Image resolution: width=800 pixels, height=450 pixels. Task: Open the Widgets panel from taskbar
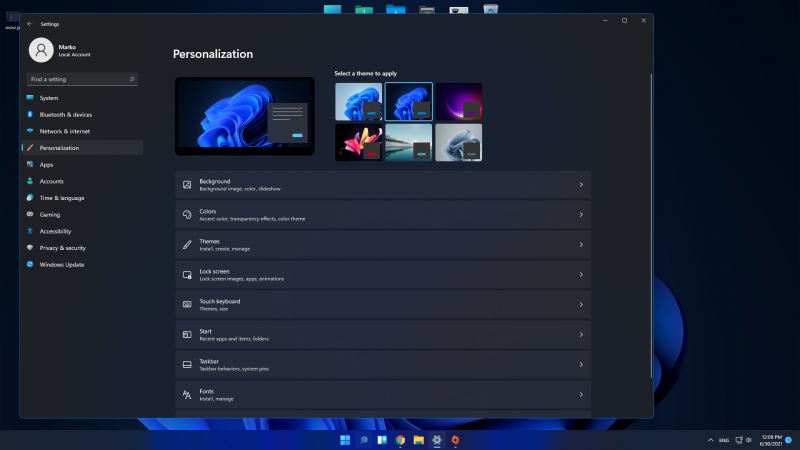[x=382, y=440]
